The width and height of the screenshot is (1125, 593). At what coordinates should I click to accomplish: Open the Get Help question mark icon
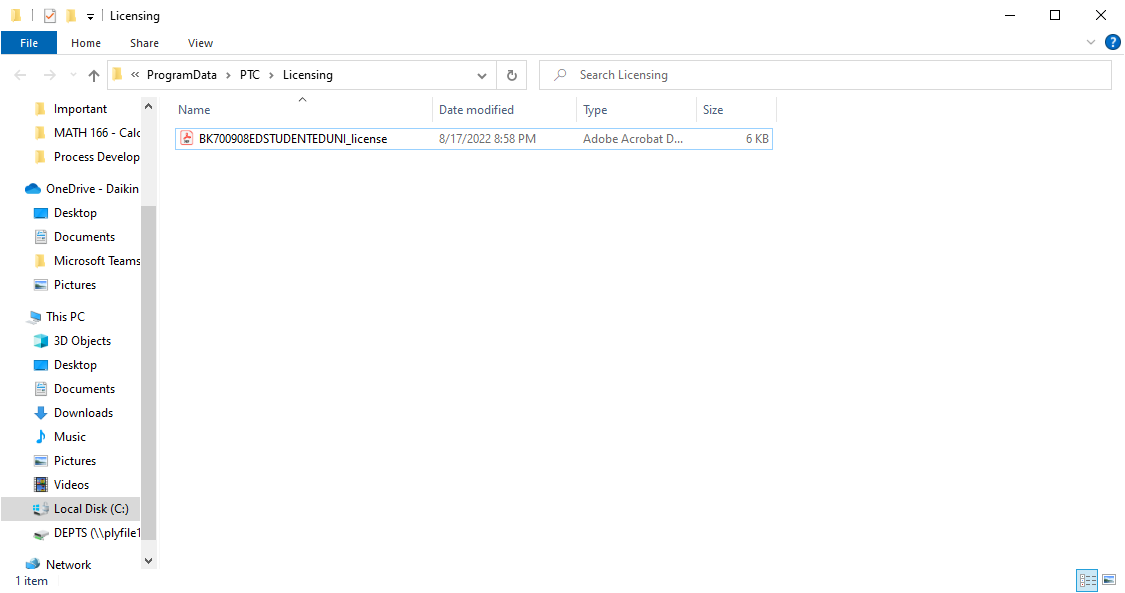tap(1113, 42)
